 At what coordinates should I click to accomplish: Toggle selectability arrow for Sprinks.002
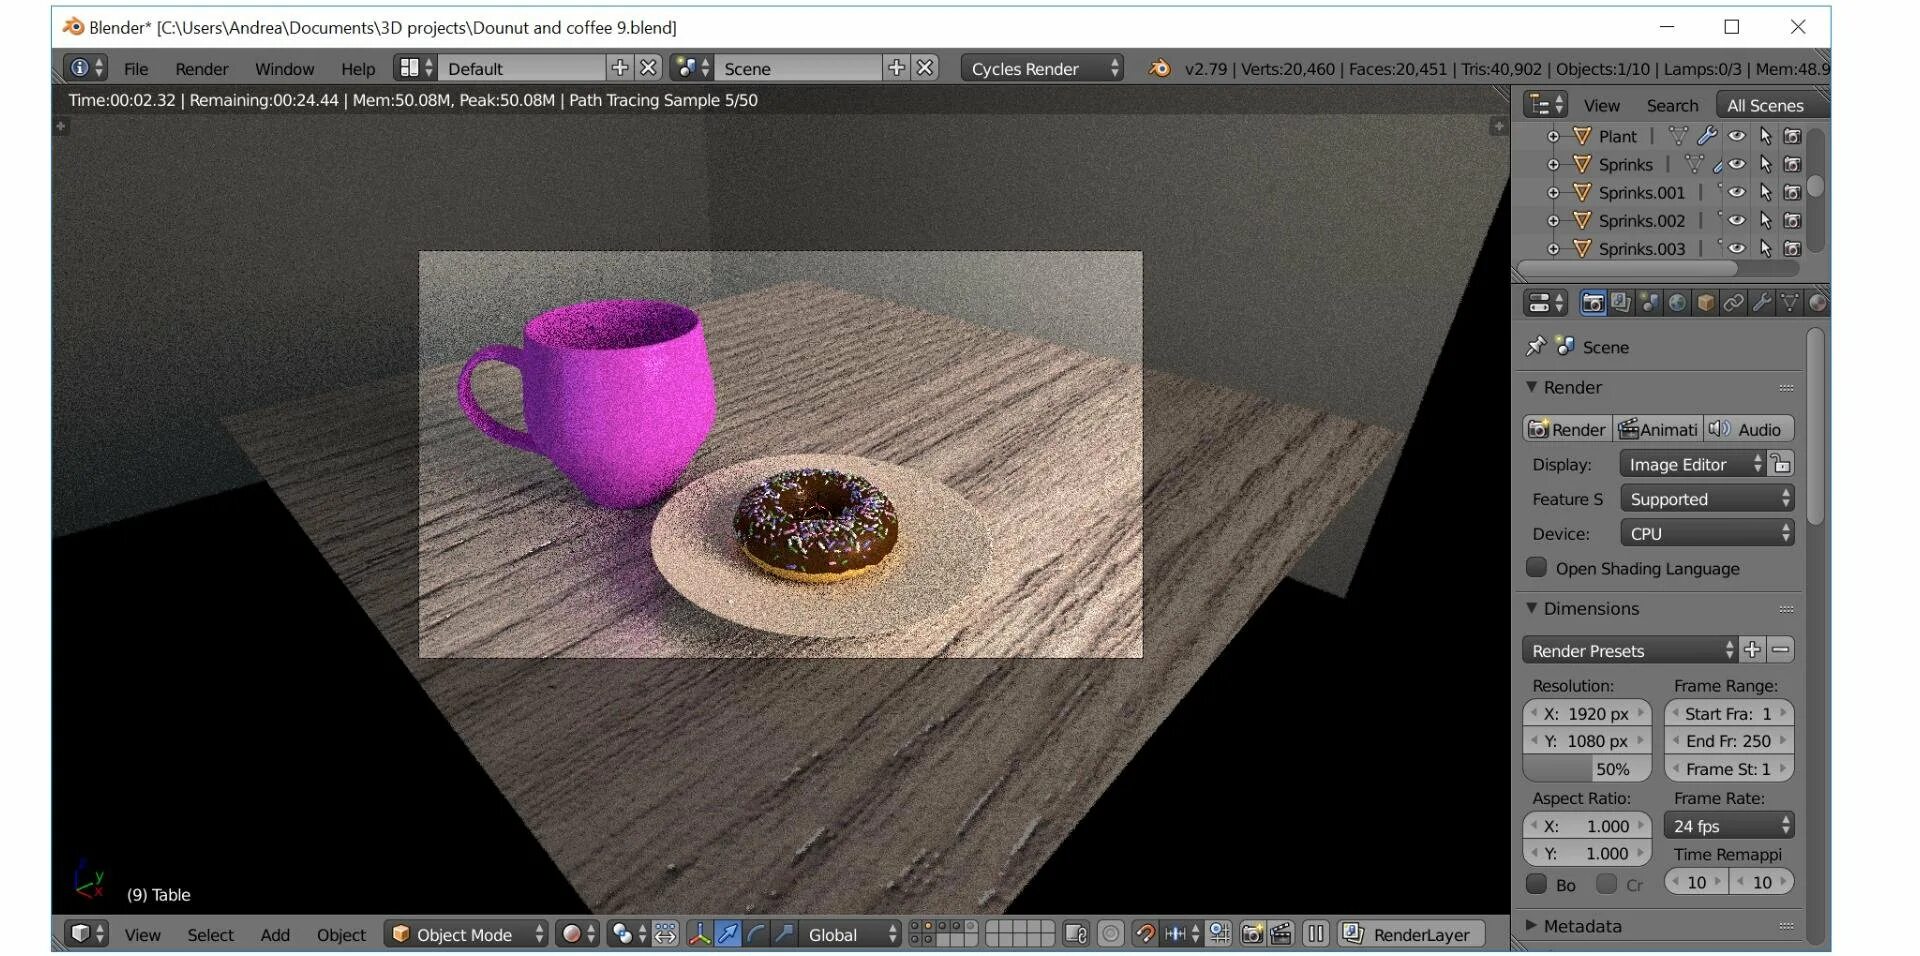[x=1765, y=220]
